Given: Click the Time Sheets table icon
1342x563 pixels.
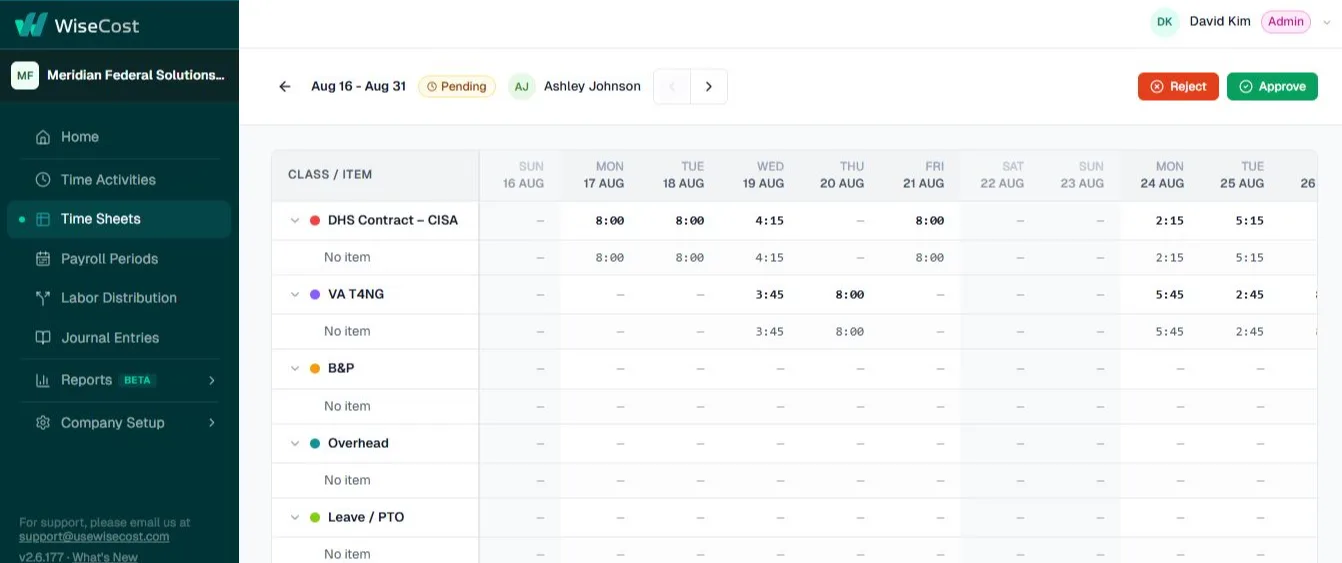Looking at the screenshot, I should click(43, 219).
